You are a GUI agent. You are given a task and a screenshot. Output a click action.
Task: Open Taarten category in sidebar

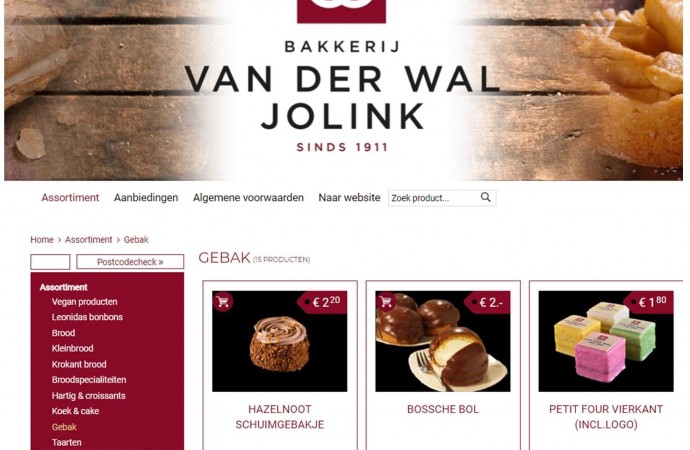click(66, 443)
